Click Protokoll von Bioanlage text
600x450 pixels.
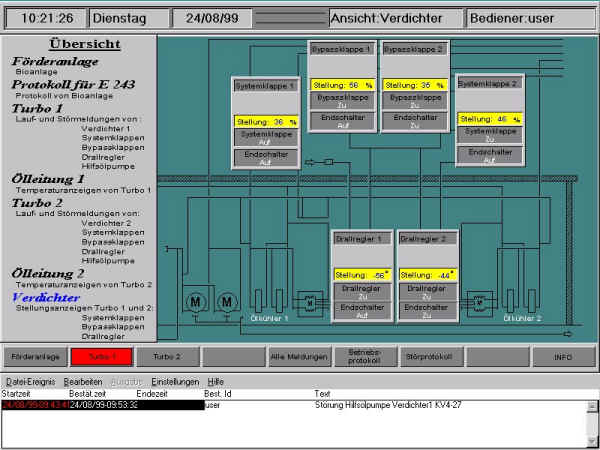point(64,96)
